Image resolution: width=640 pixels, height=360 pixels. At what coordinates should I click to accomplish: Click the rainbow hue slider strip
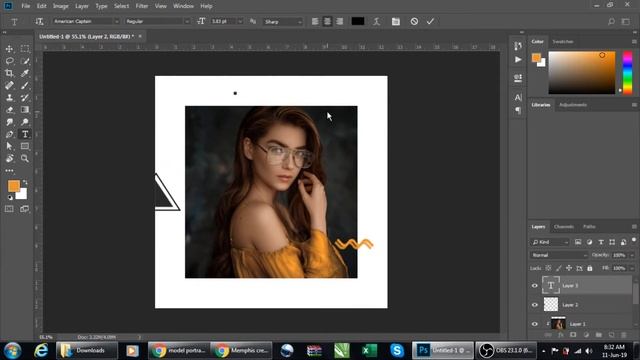627,73
